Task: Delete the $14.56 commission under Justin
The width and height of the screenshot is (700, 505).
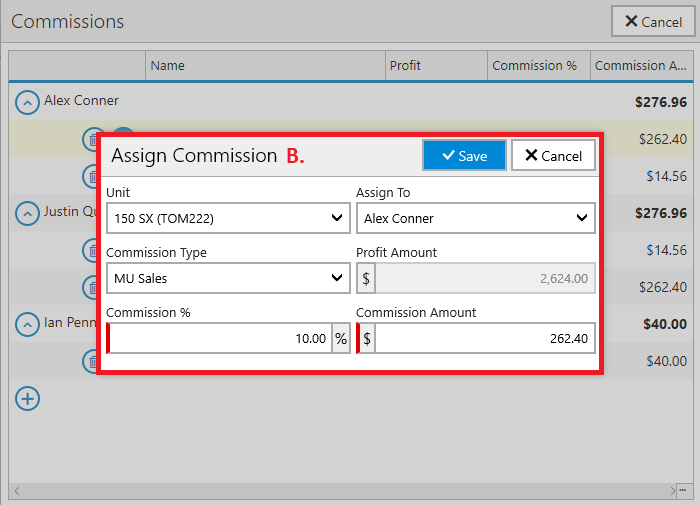Action: [90, 250]
